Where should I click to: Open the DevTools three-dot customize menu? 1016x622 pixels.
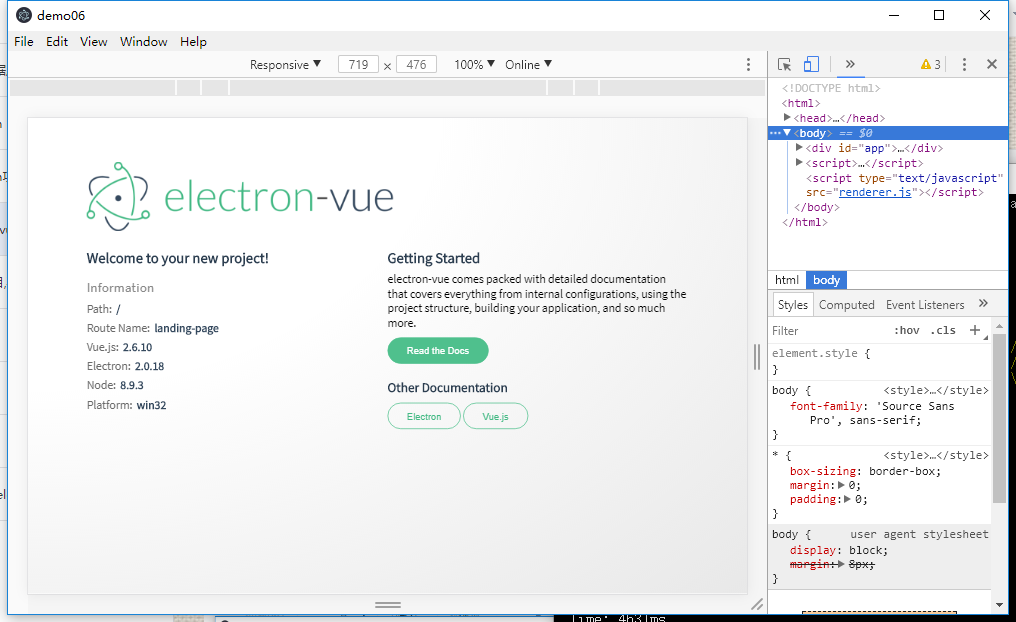point(964,64)
